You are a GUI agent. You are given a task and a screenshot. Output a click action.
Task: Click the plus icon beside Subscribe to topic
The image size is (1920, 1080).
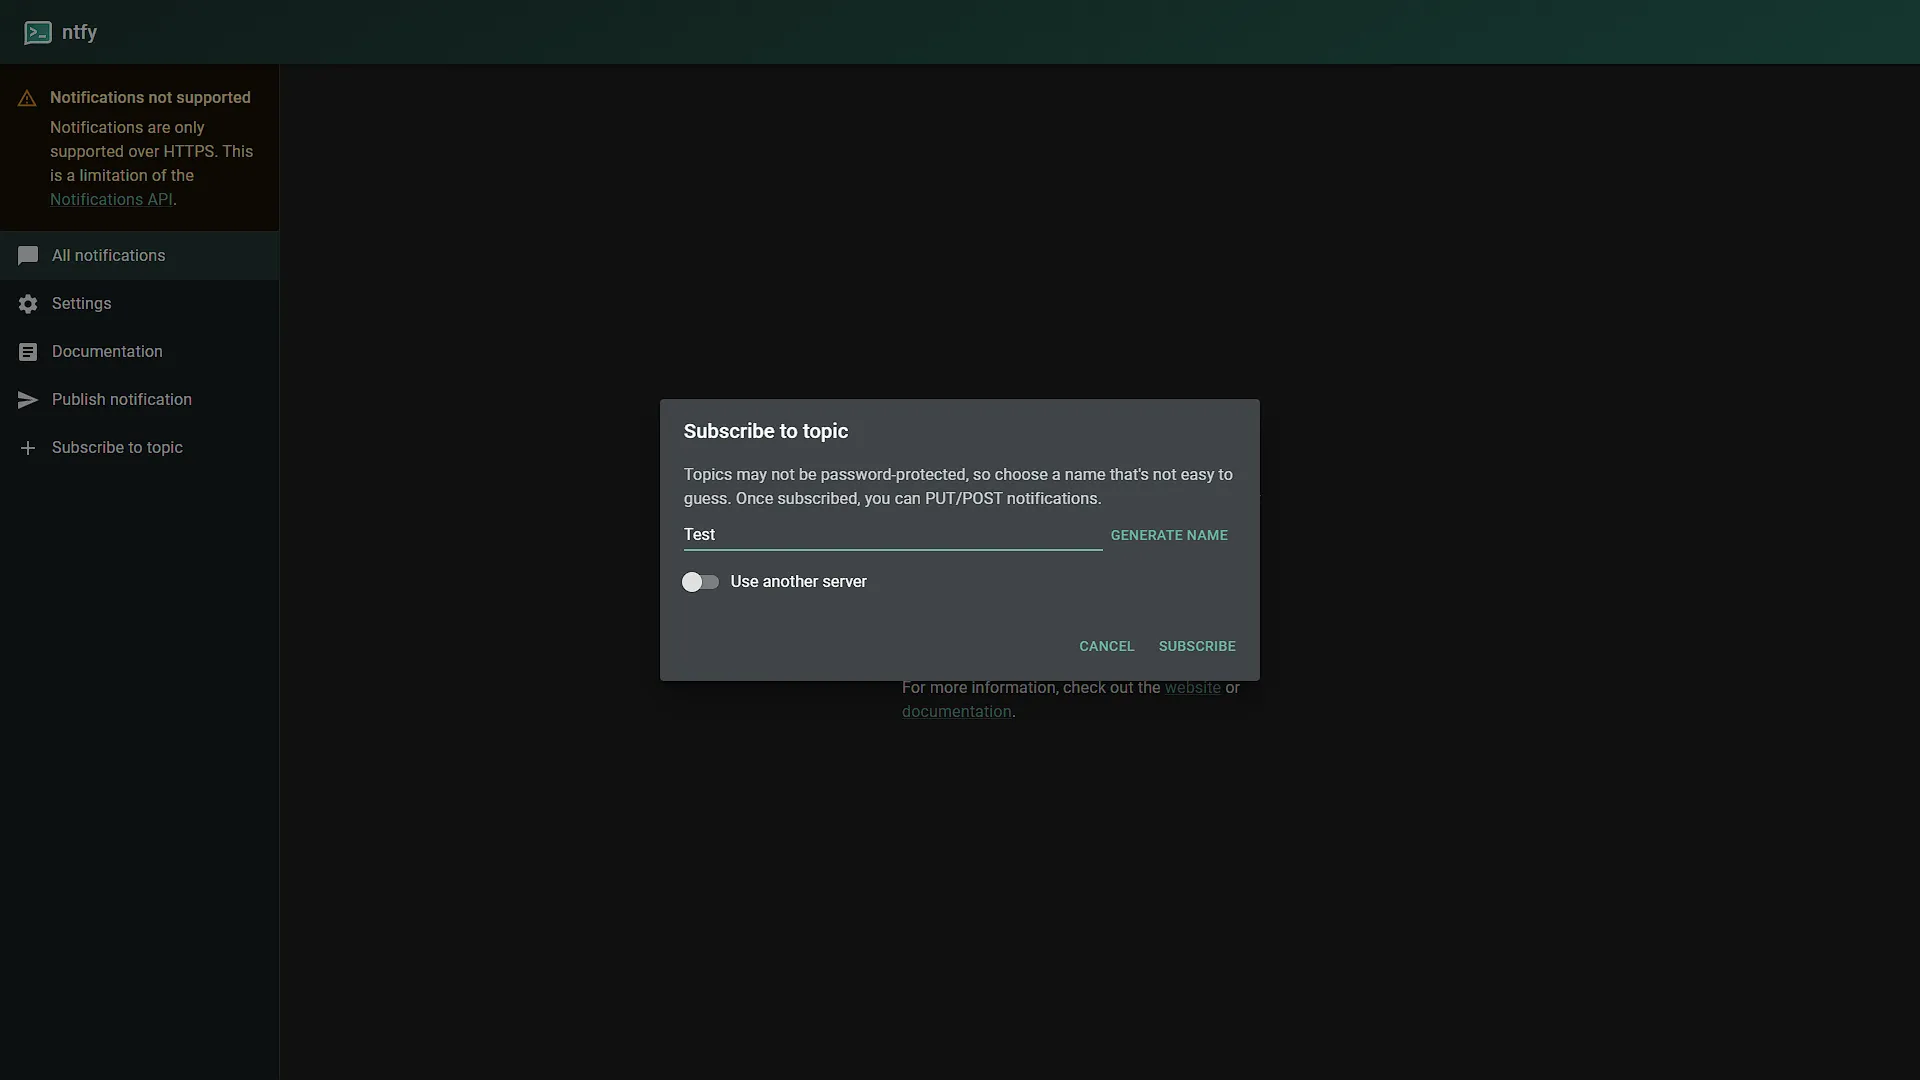pyautogui.click(x=28, y=448)
